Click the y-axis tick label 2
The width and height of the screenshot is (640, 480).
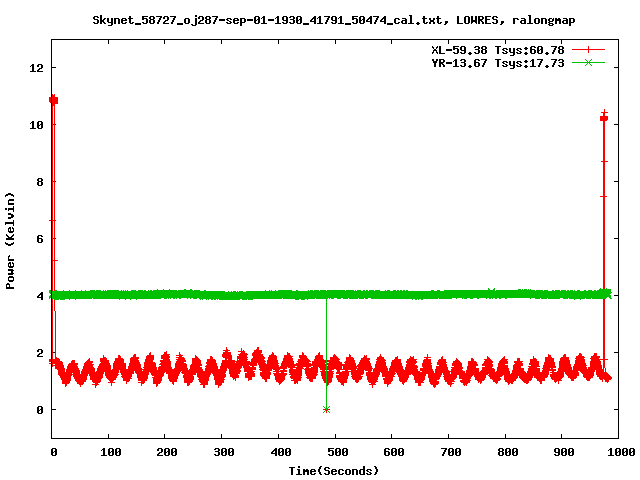coord(40,353)
